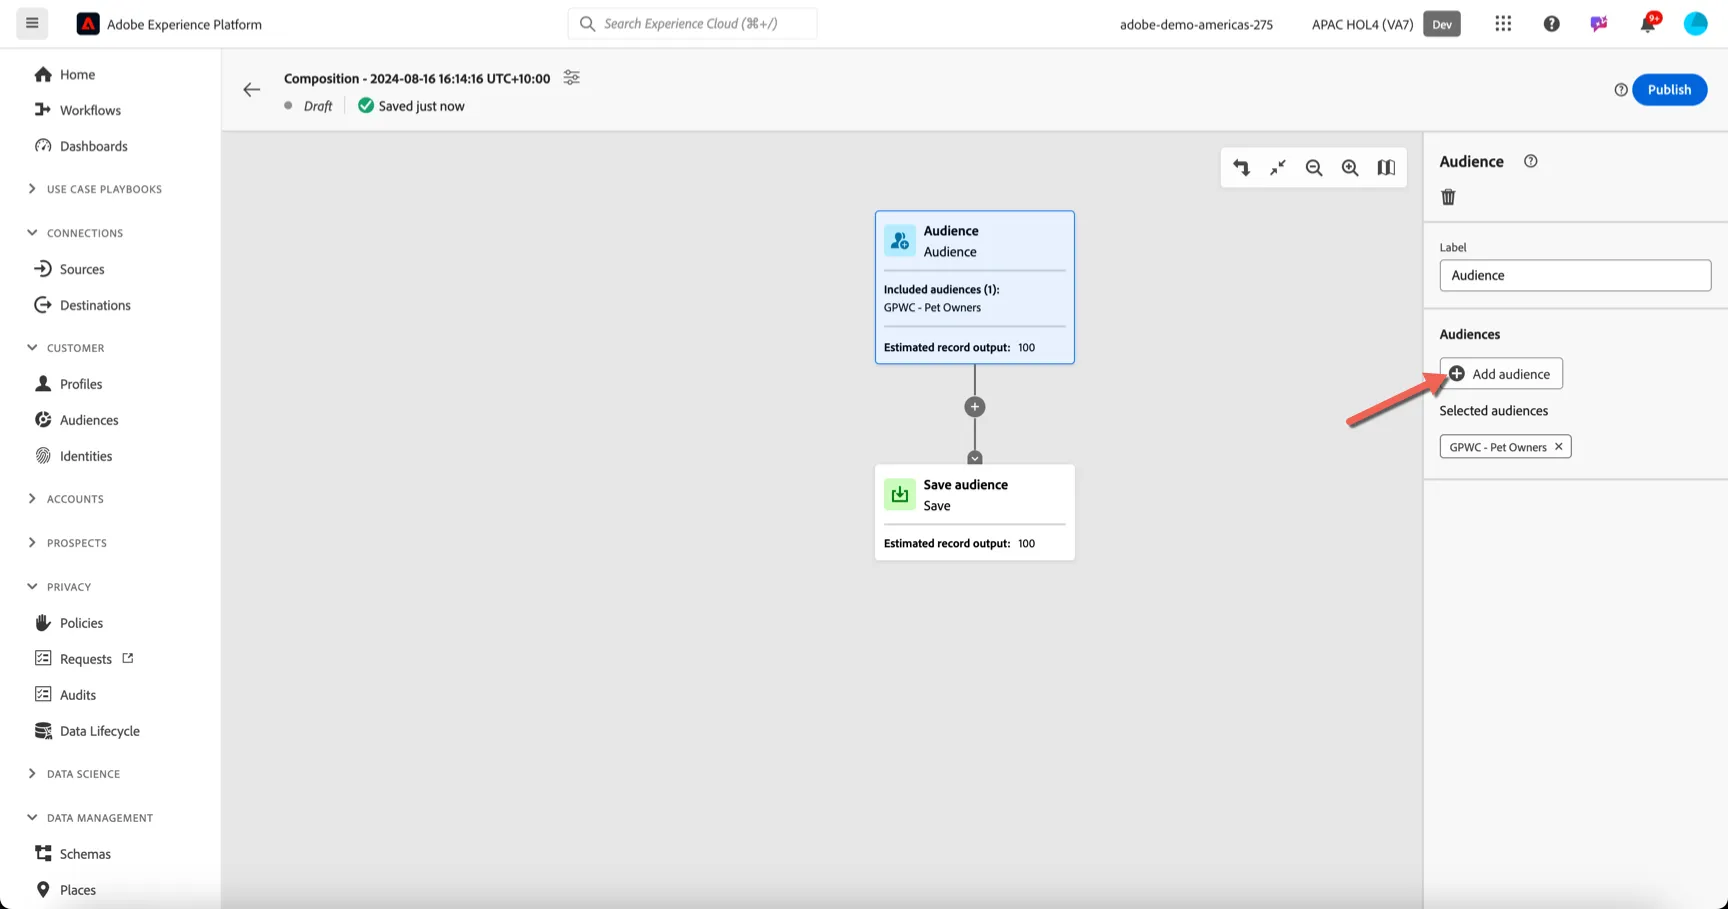
Task: Click the Publish button
Action: pos(1669,90)
